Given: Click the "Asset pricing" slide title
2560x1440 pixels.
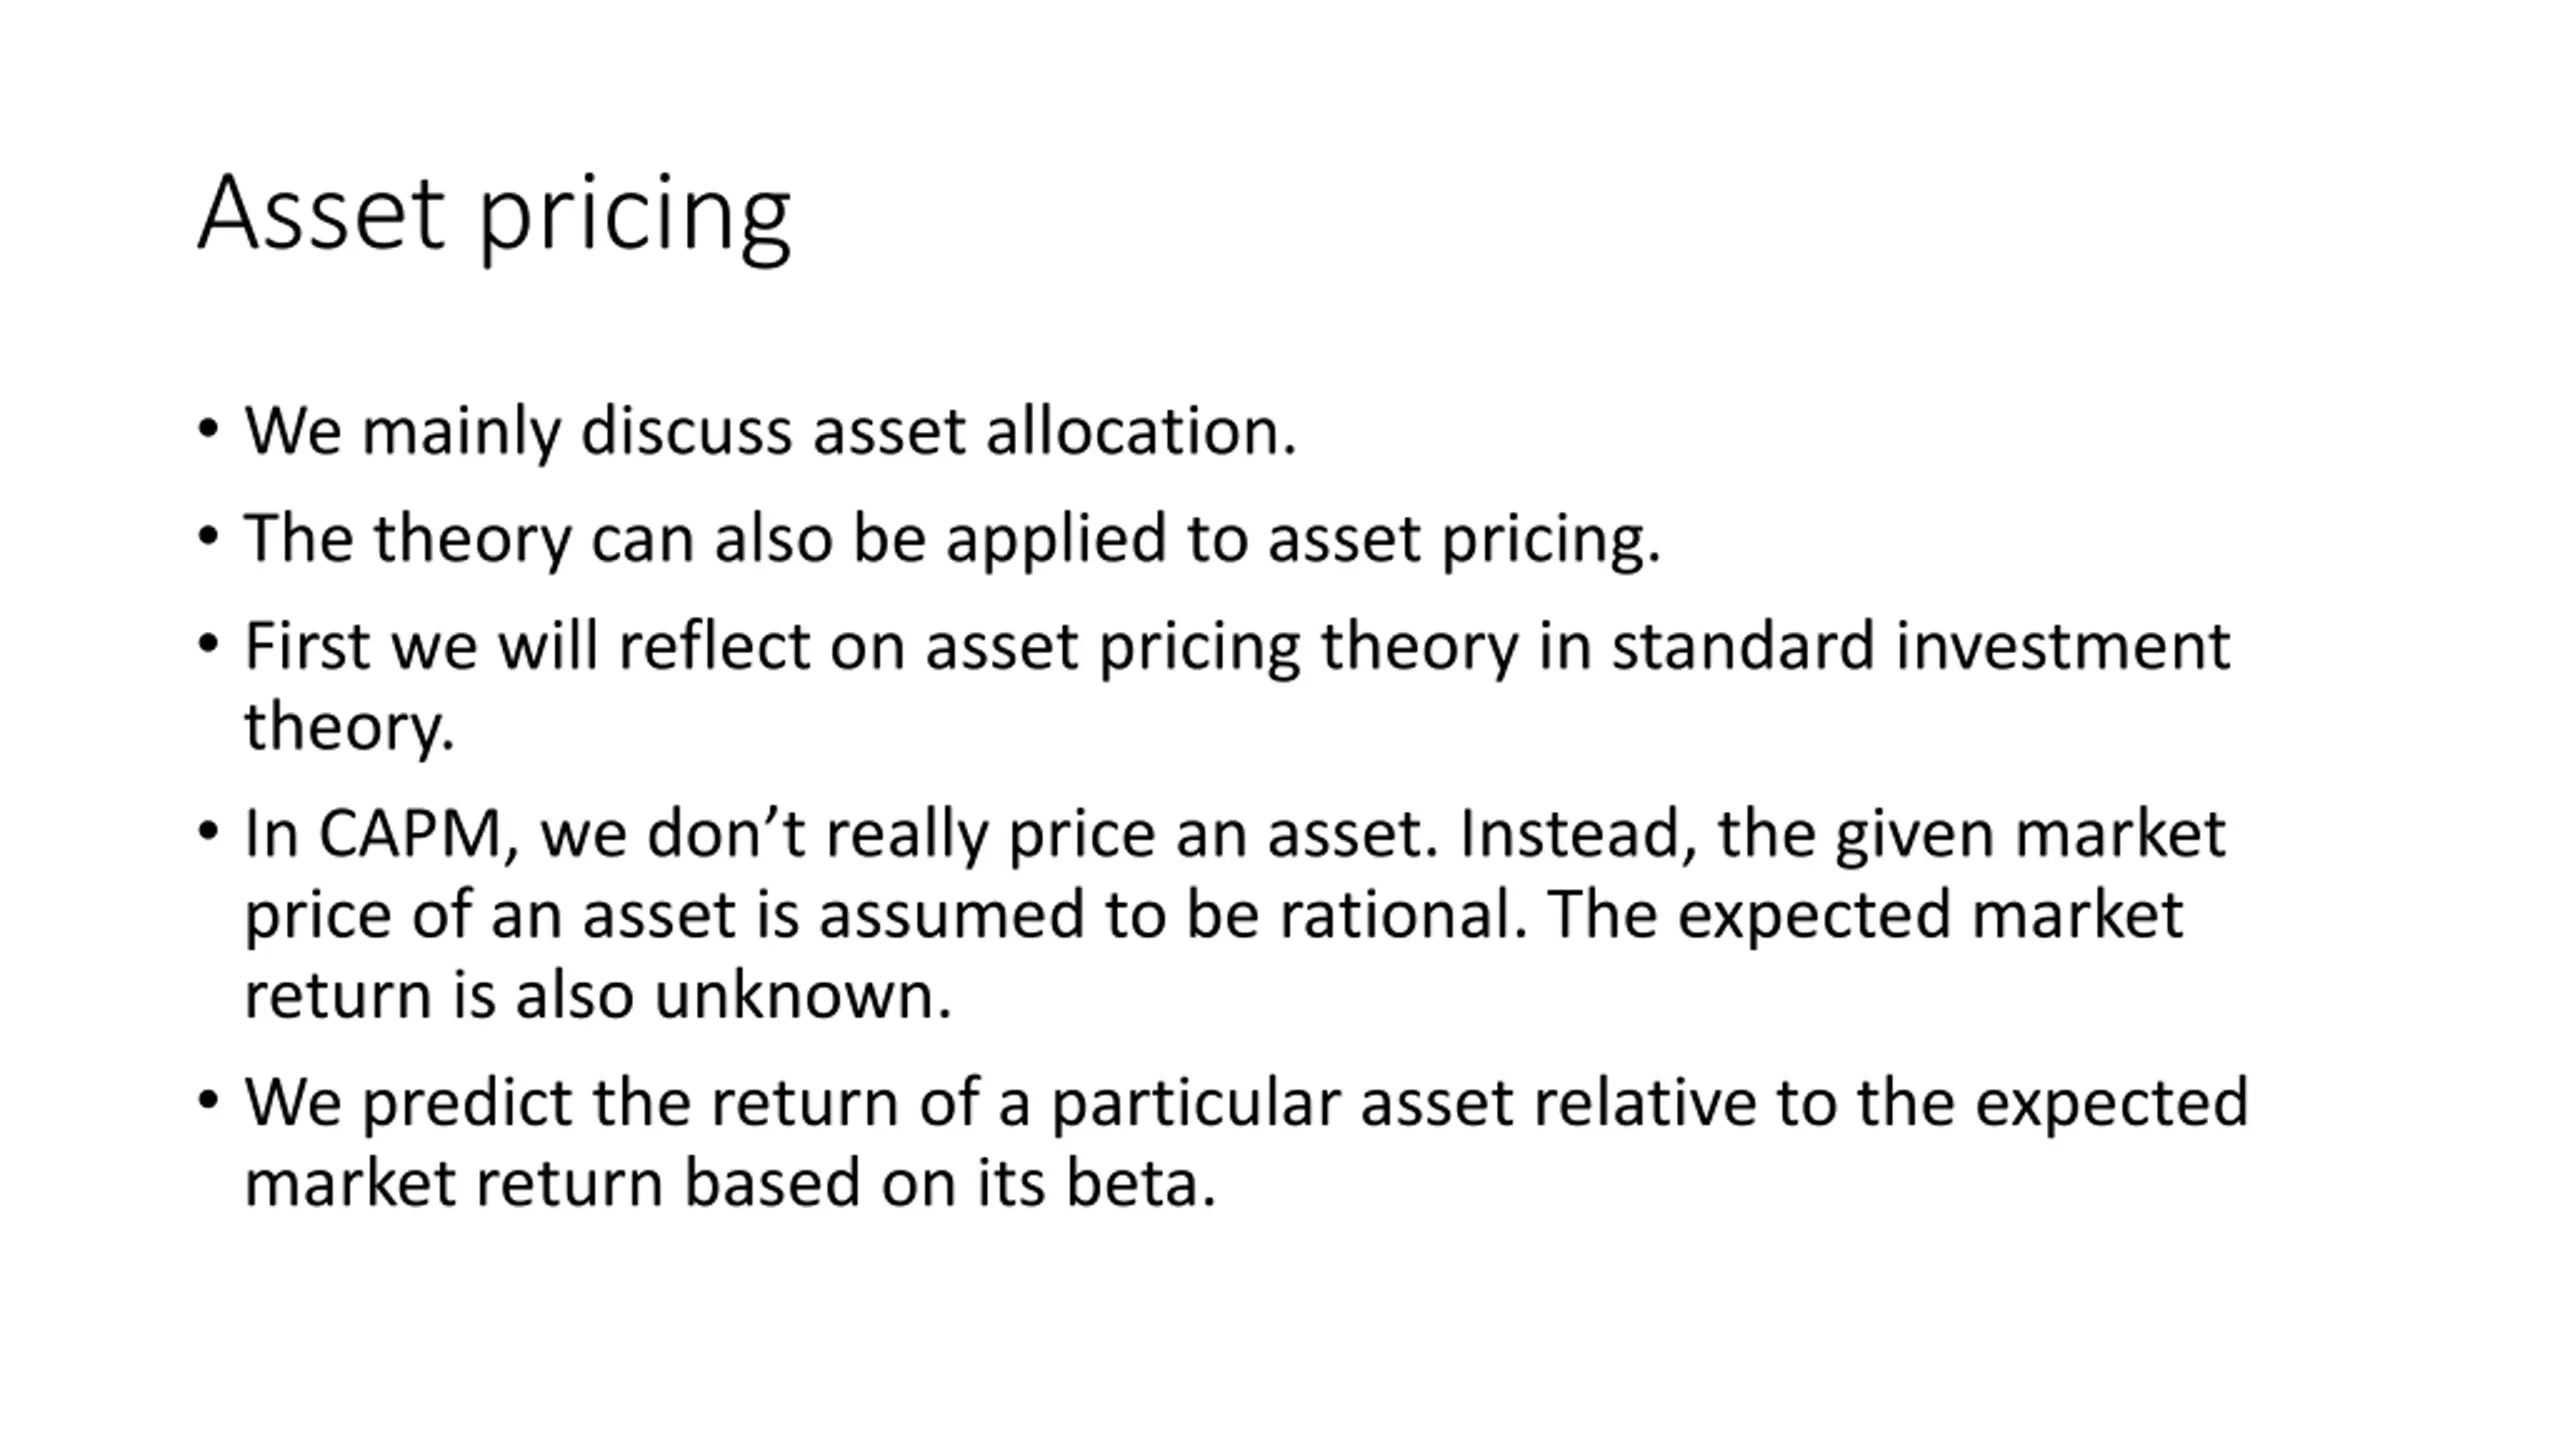Looking at the screenshot, I should coord(494,214).
